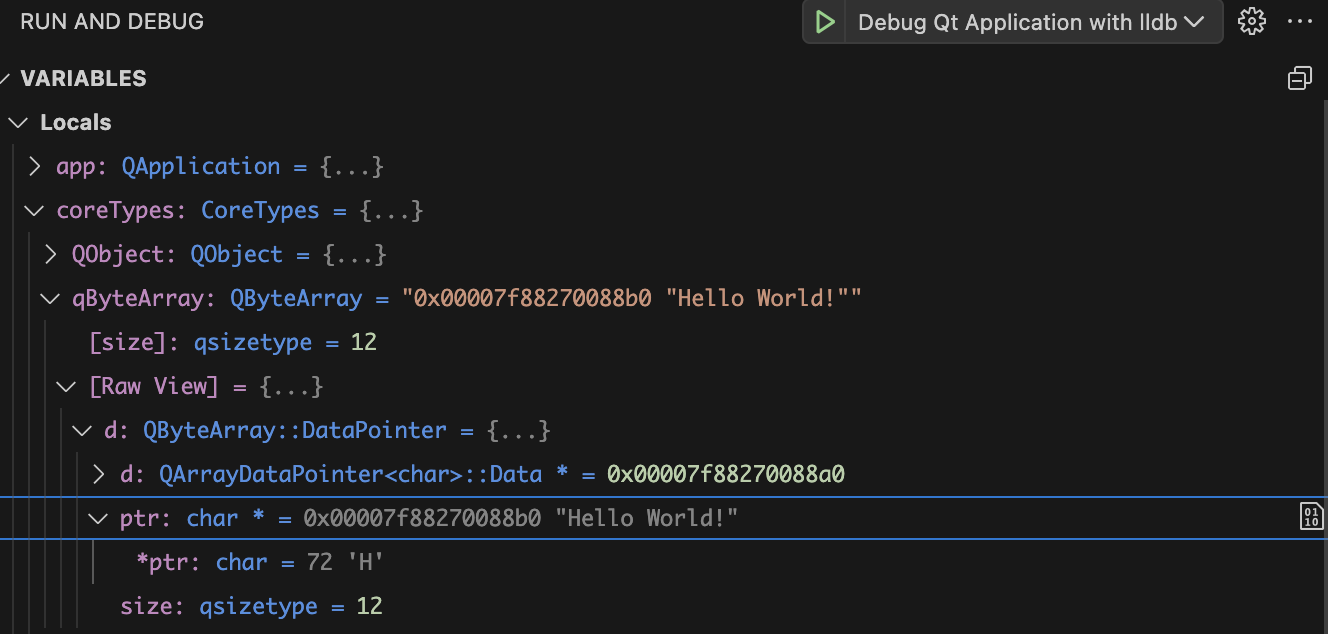This screenshot has height=634, width=1328.
Task: Collapse the Locals scope
Action: [x=17, y=122]
